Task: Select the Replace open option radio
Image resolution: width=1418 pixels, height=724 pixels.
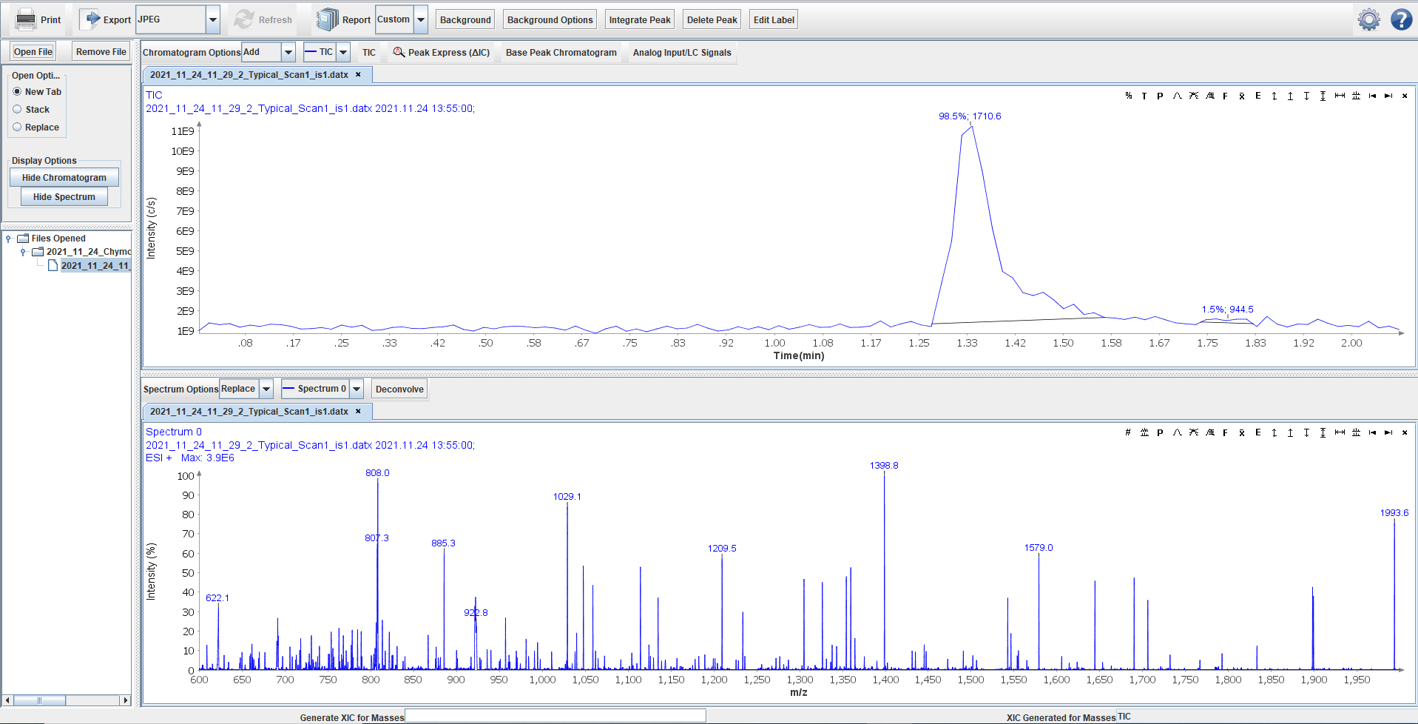Action: click(x=17, y=127)
